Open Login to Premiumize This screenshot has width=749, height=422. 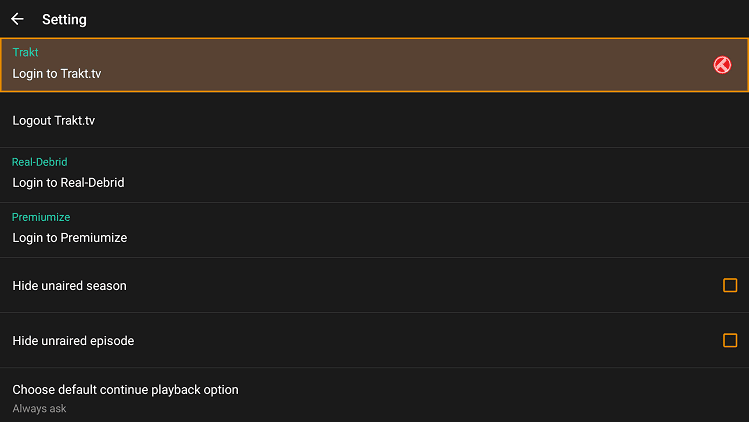tap(70, 238)
